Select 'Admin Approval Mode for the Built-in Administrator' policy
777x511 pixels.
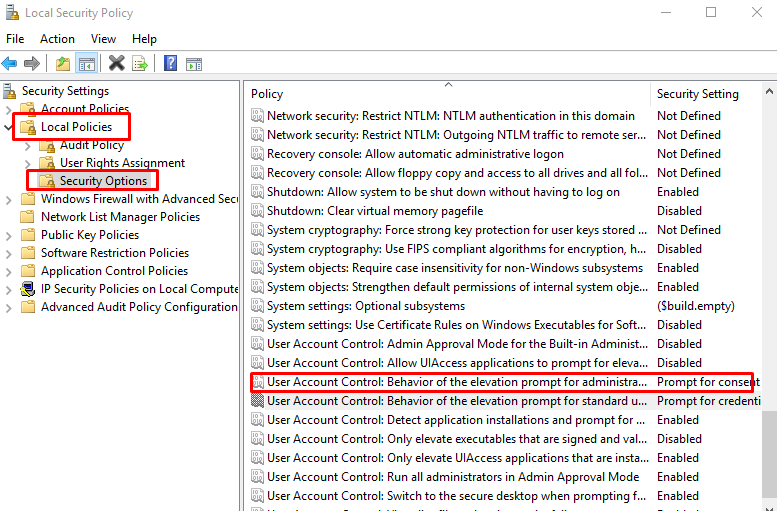coord(457,344)
